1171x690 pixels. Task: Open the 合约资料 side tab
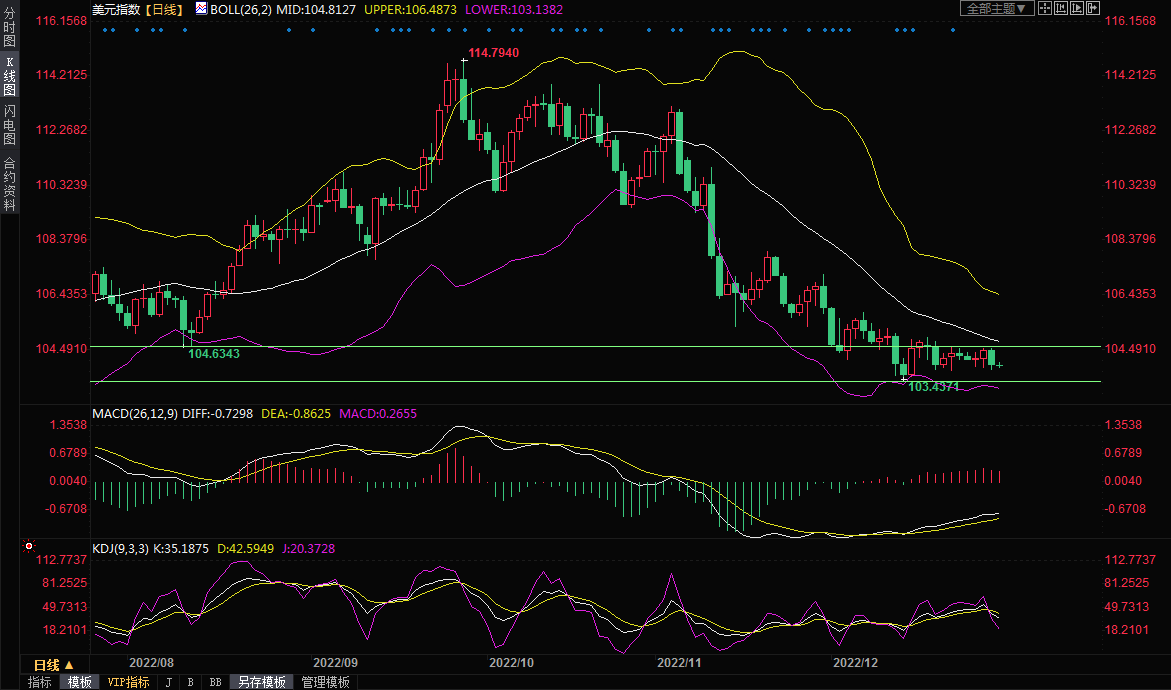coord(9,183)
